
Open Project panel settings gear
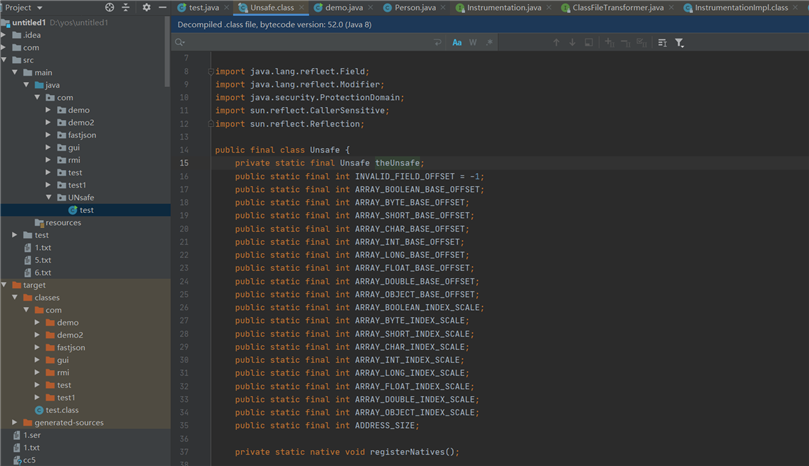(147, 7)
